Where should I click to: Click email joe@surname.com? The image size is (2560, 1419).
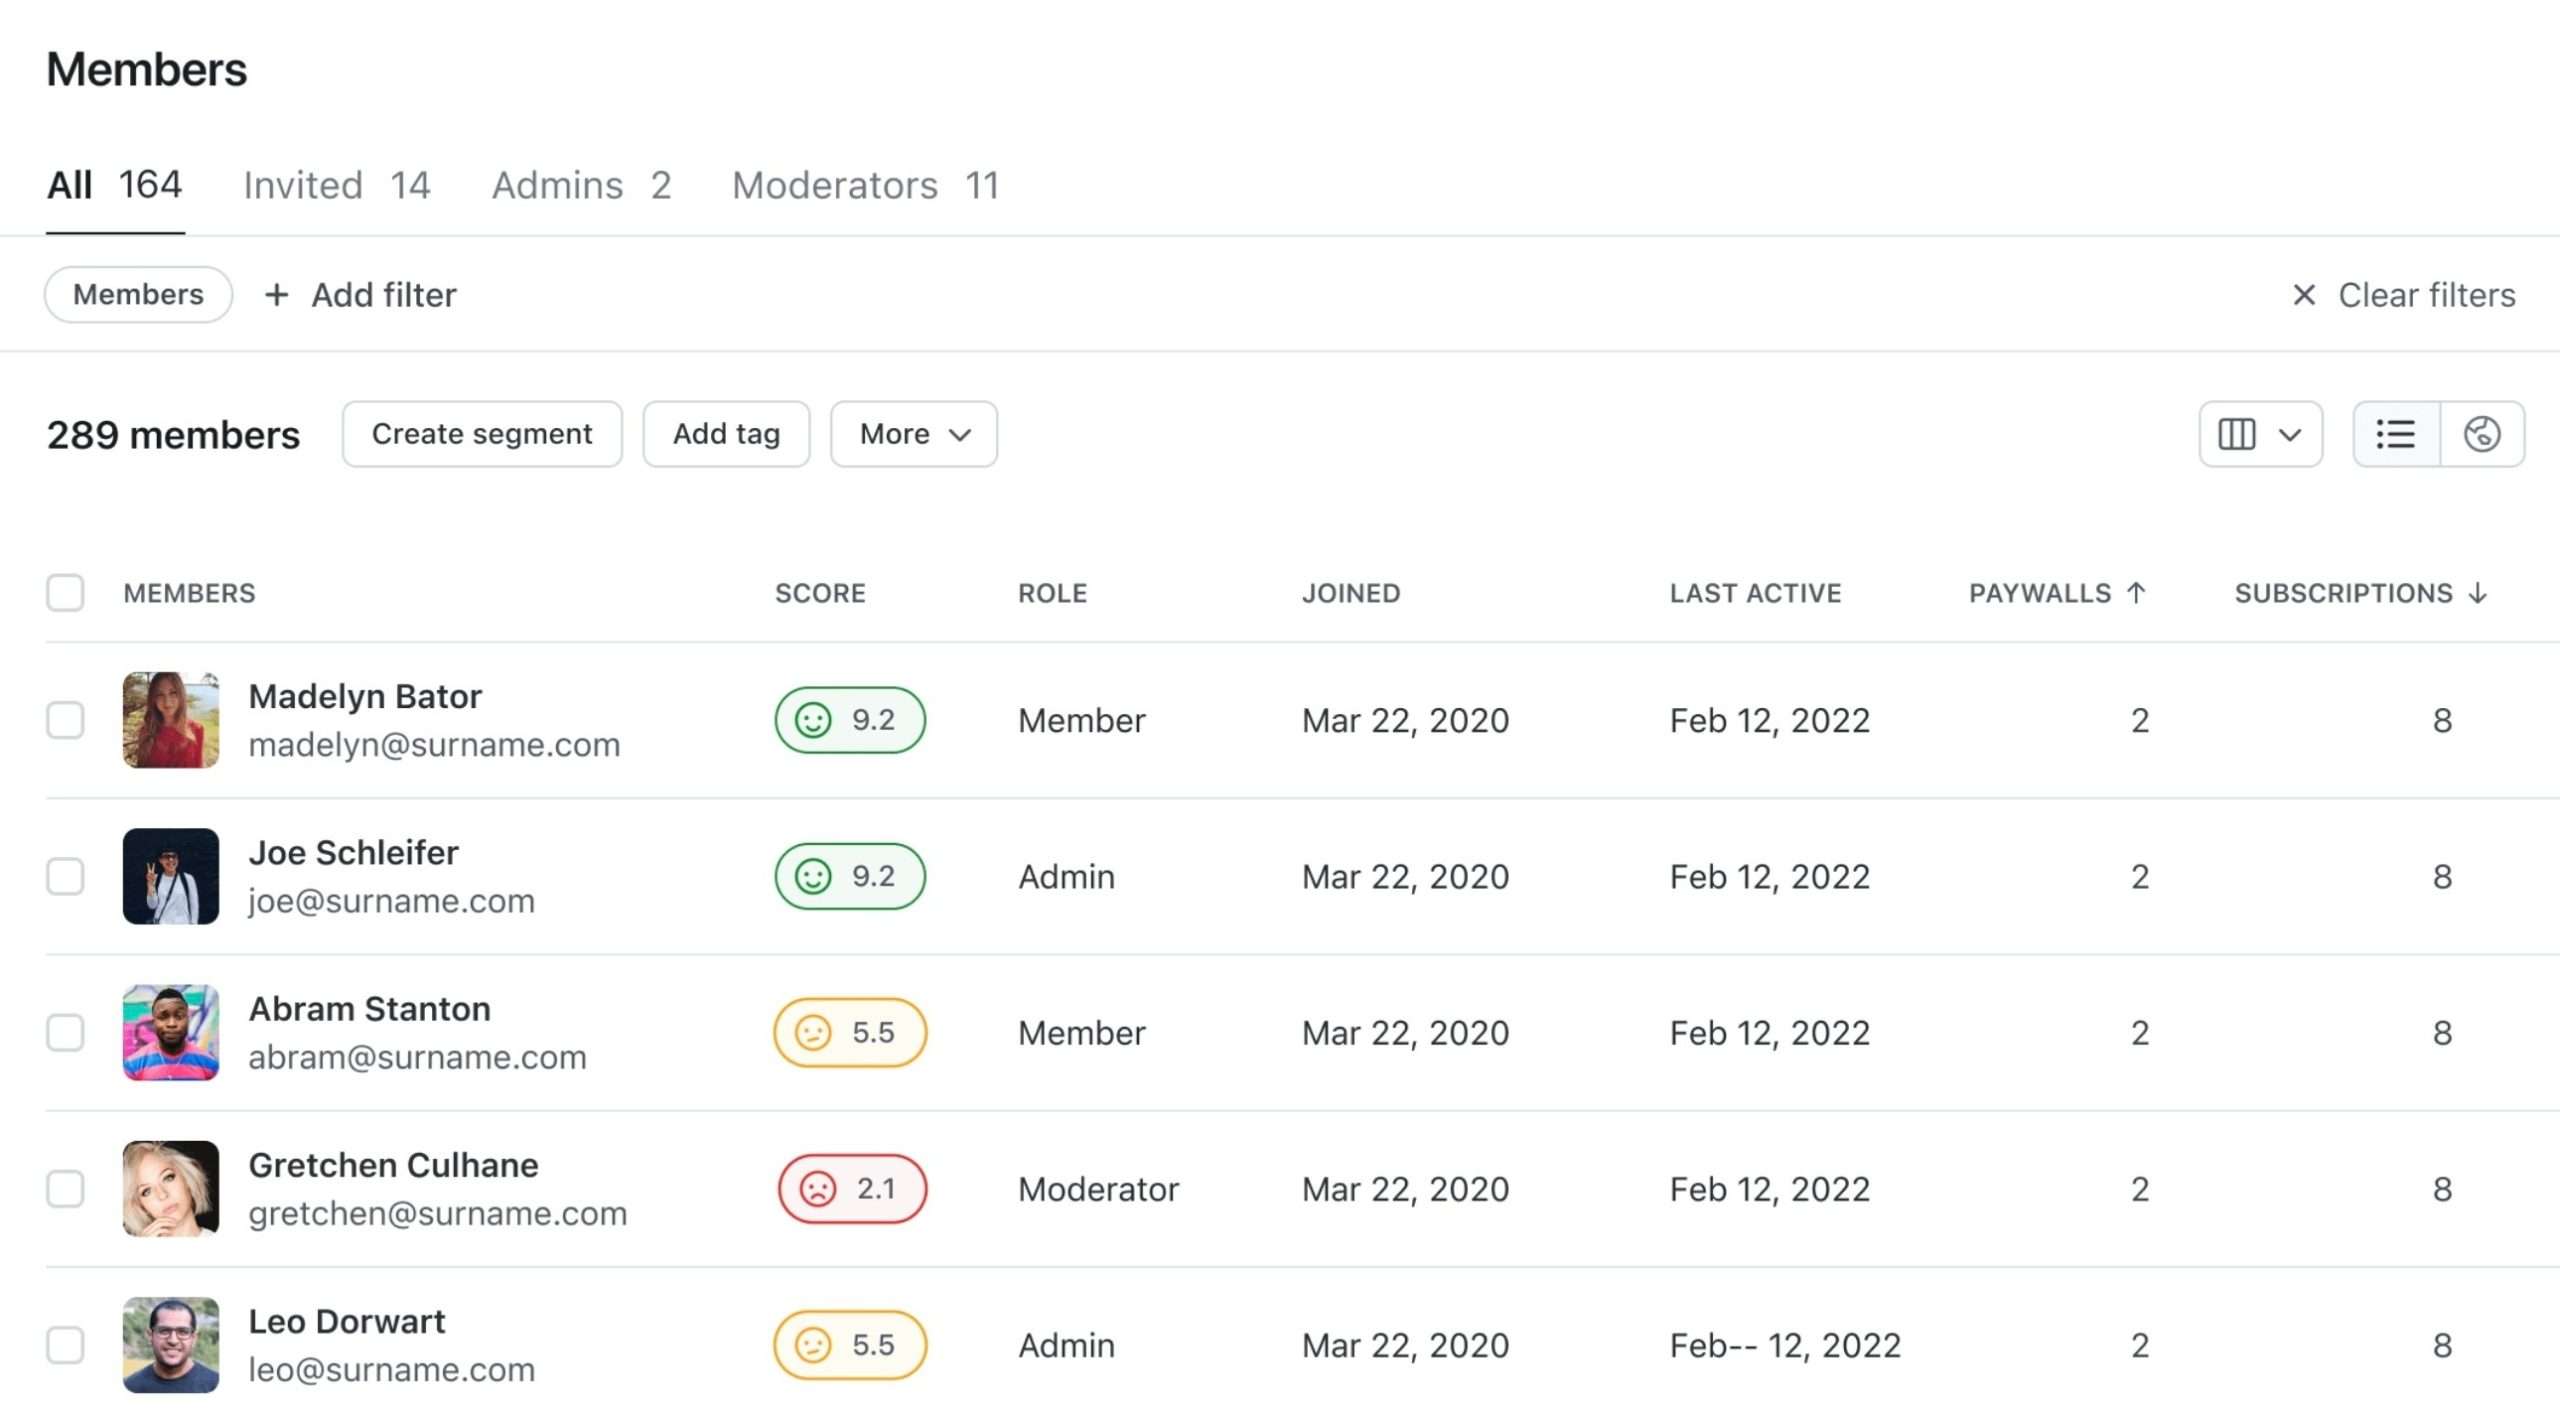[391, 901]
